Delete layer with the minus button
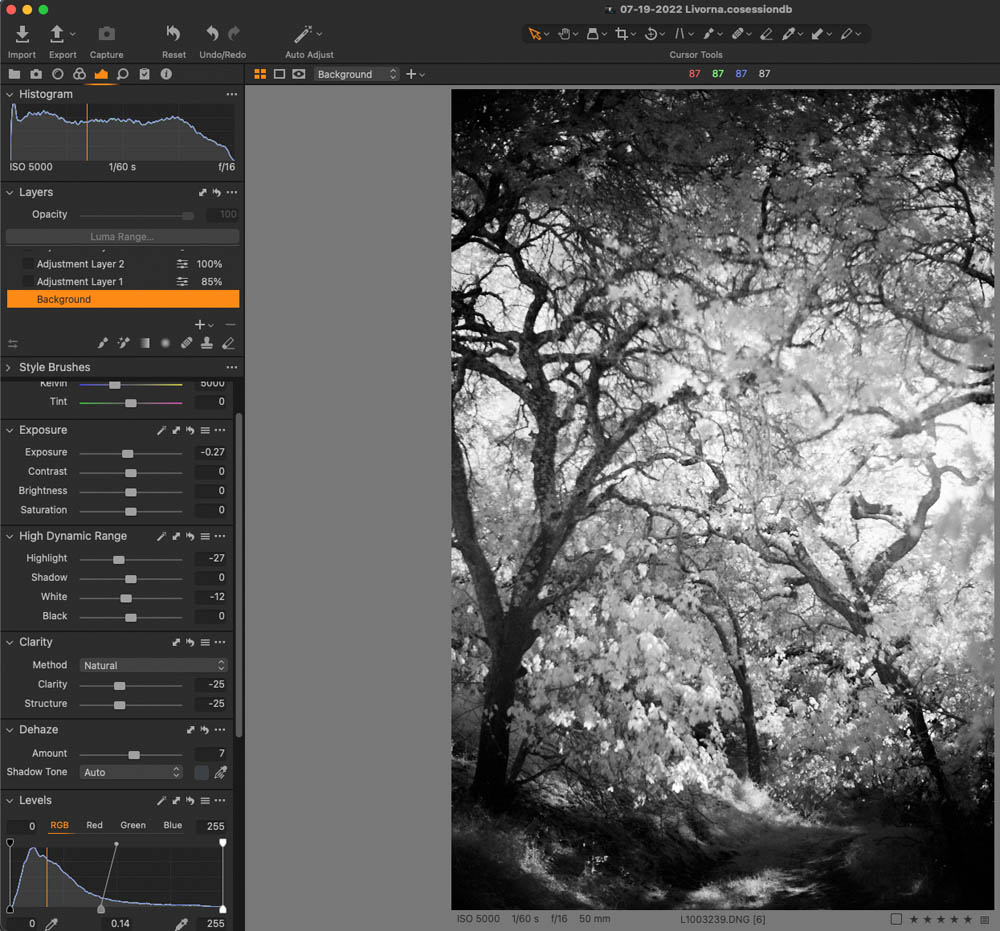 (230, 325)
